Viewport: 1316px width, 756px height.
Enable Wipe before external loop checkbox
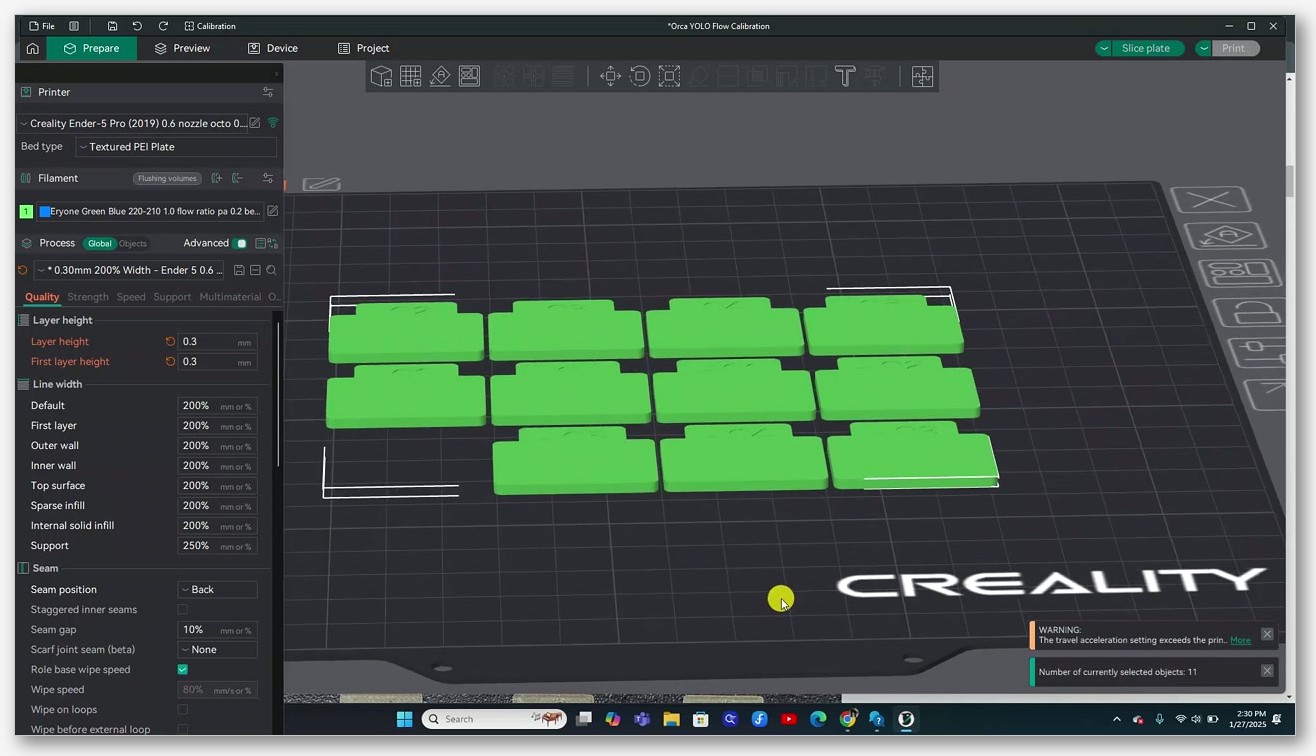coord(182,729)
